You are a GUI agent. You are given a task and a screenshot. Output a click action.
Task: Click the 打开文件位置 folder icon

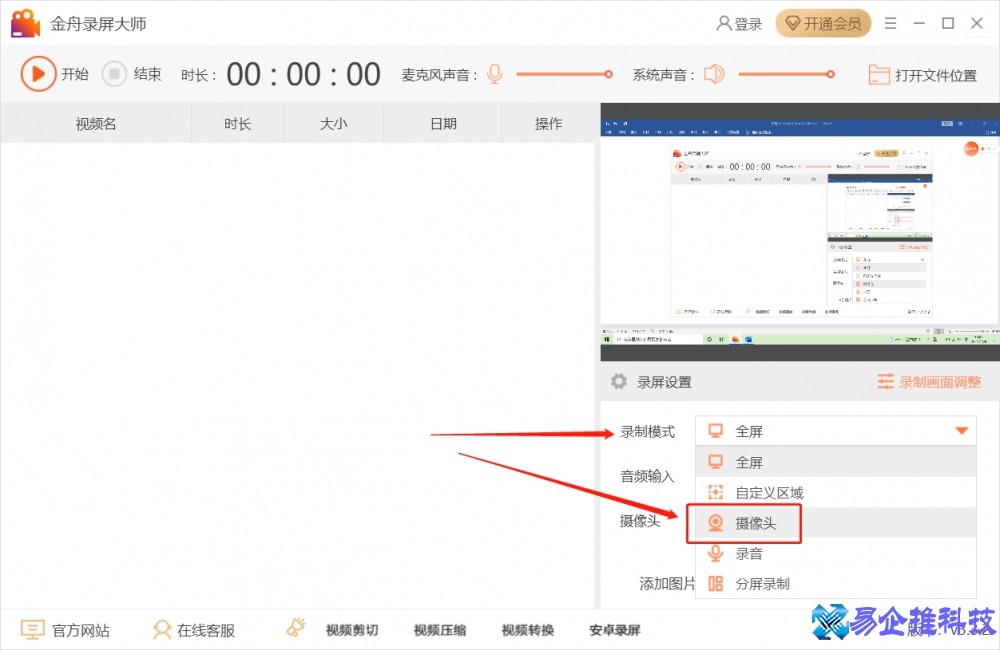click(x=879, y=73)
